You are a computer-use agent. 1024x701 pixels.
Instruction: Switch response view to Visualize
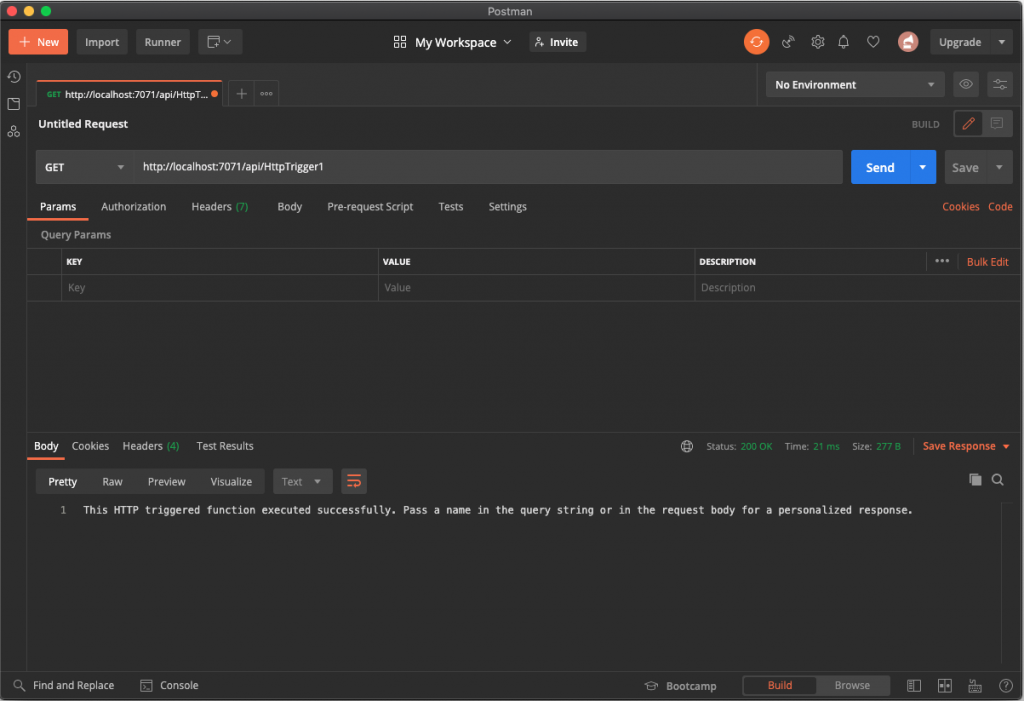pyautogui.click(x=231, y=481)
